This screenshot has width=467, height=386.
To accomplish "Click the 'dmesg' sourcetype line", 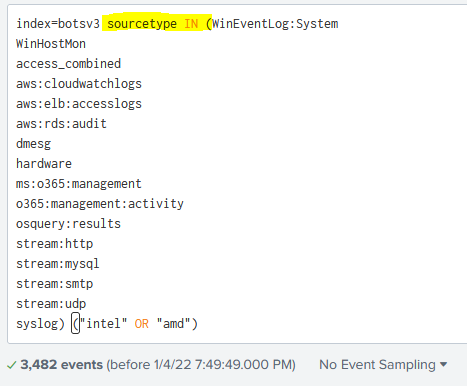I will click(33, 144).
